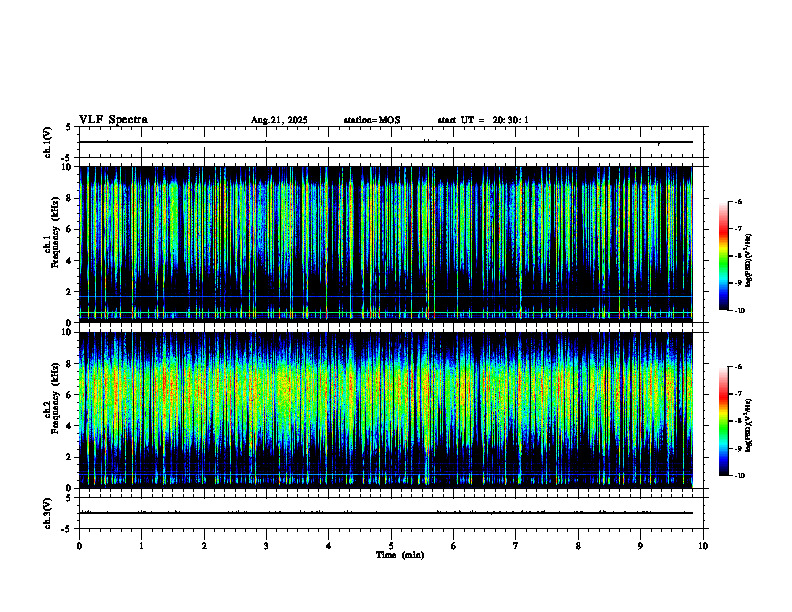Image resolution: width=792 pixels, height=612 pixels.
Task: Click the time axis tick label '0'
Action: pos(79,546)
